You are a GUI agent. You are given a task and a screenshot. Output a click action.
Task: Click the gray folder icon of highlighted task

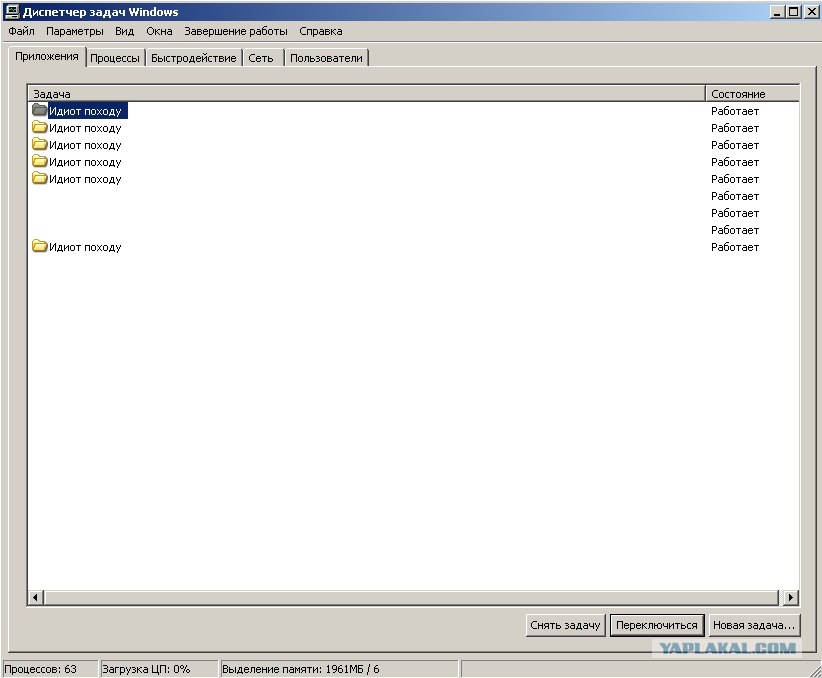[x=39, y=110]
